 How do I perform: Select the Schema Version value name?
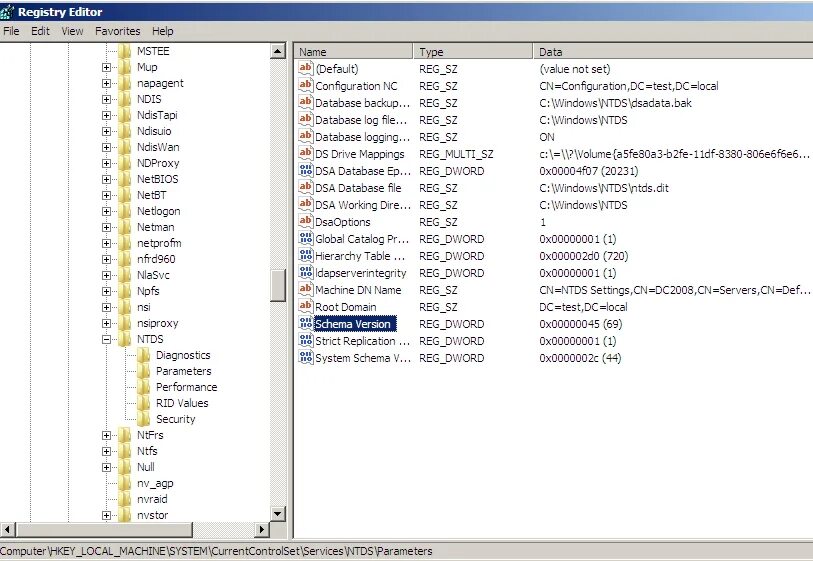pos(355,324)
